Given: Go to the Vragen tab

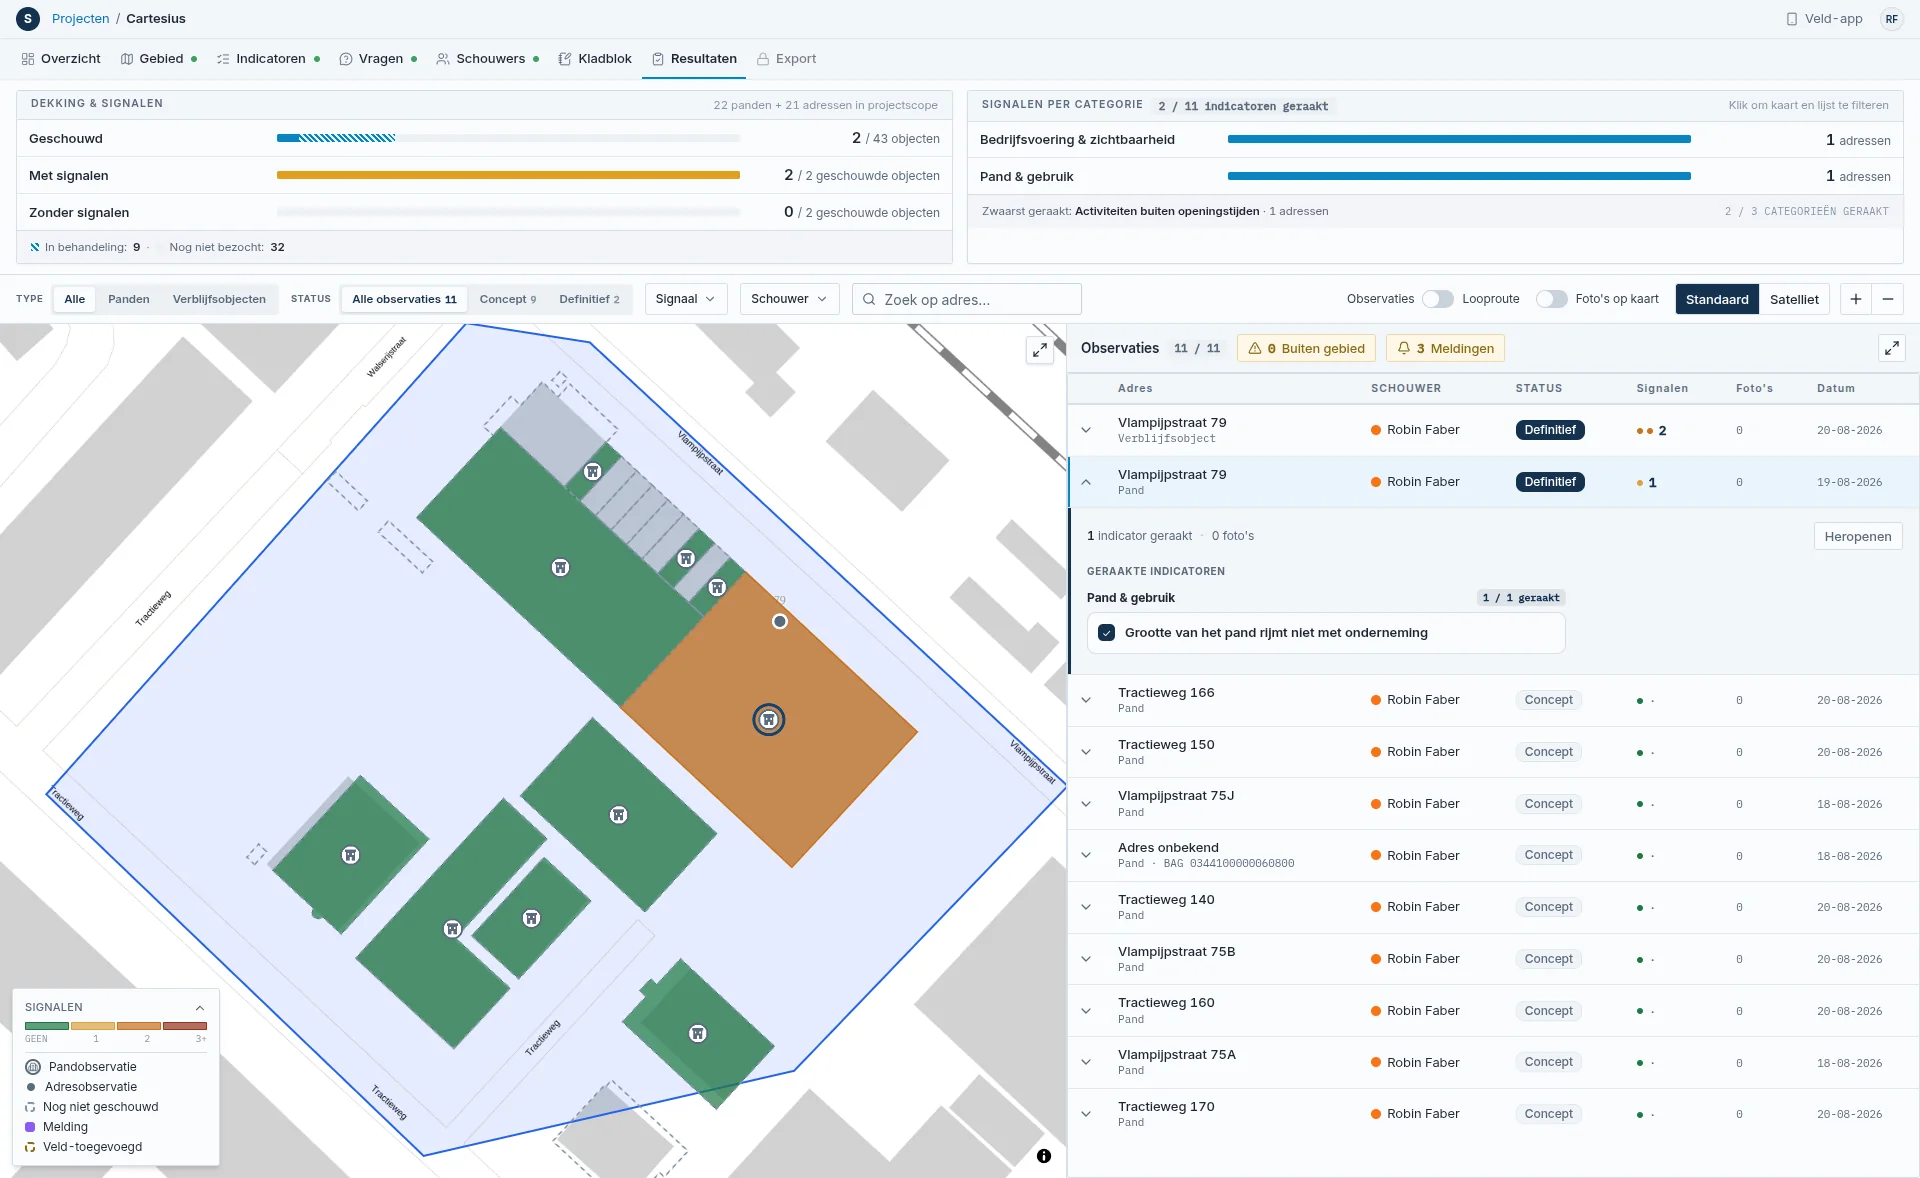Looking at the screenshot, I should [x=378, y=59].
